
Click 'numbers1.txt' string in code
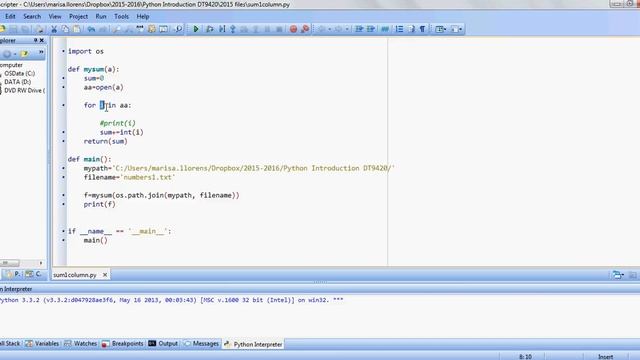pos(148,177)
